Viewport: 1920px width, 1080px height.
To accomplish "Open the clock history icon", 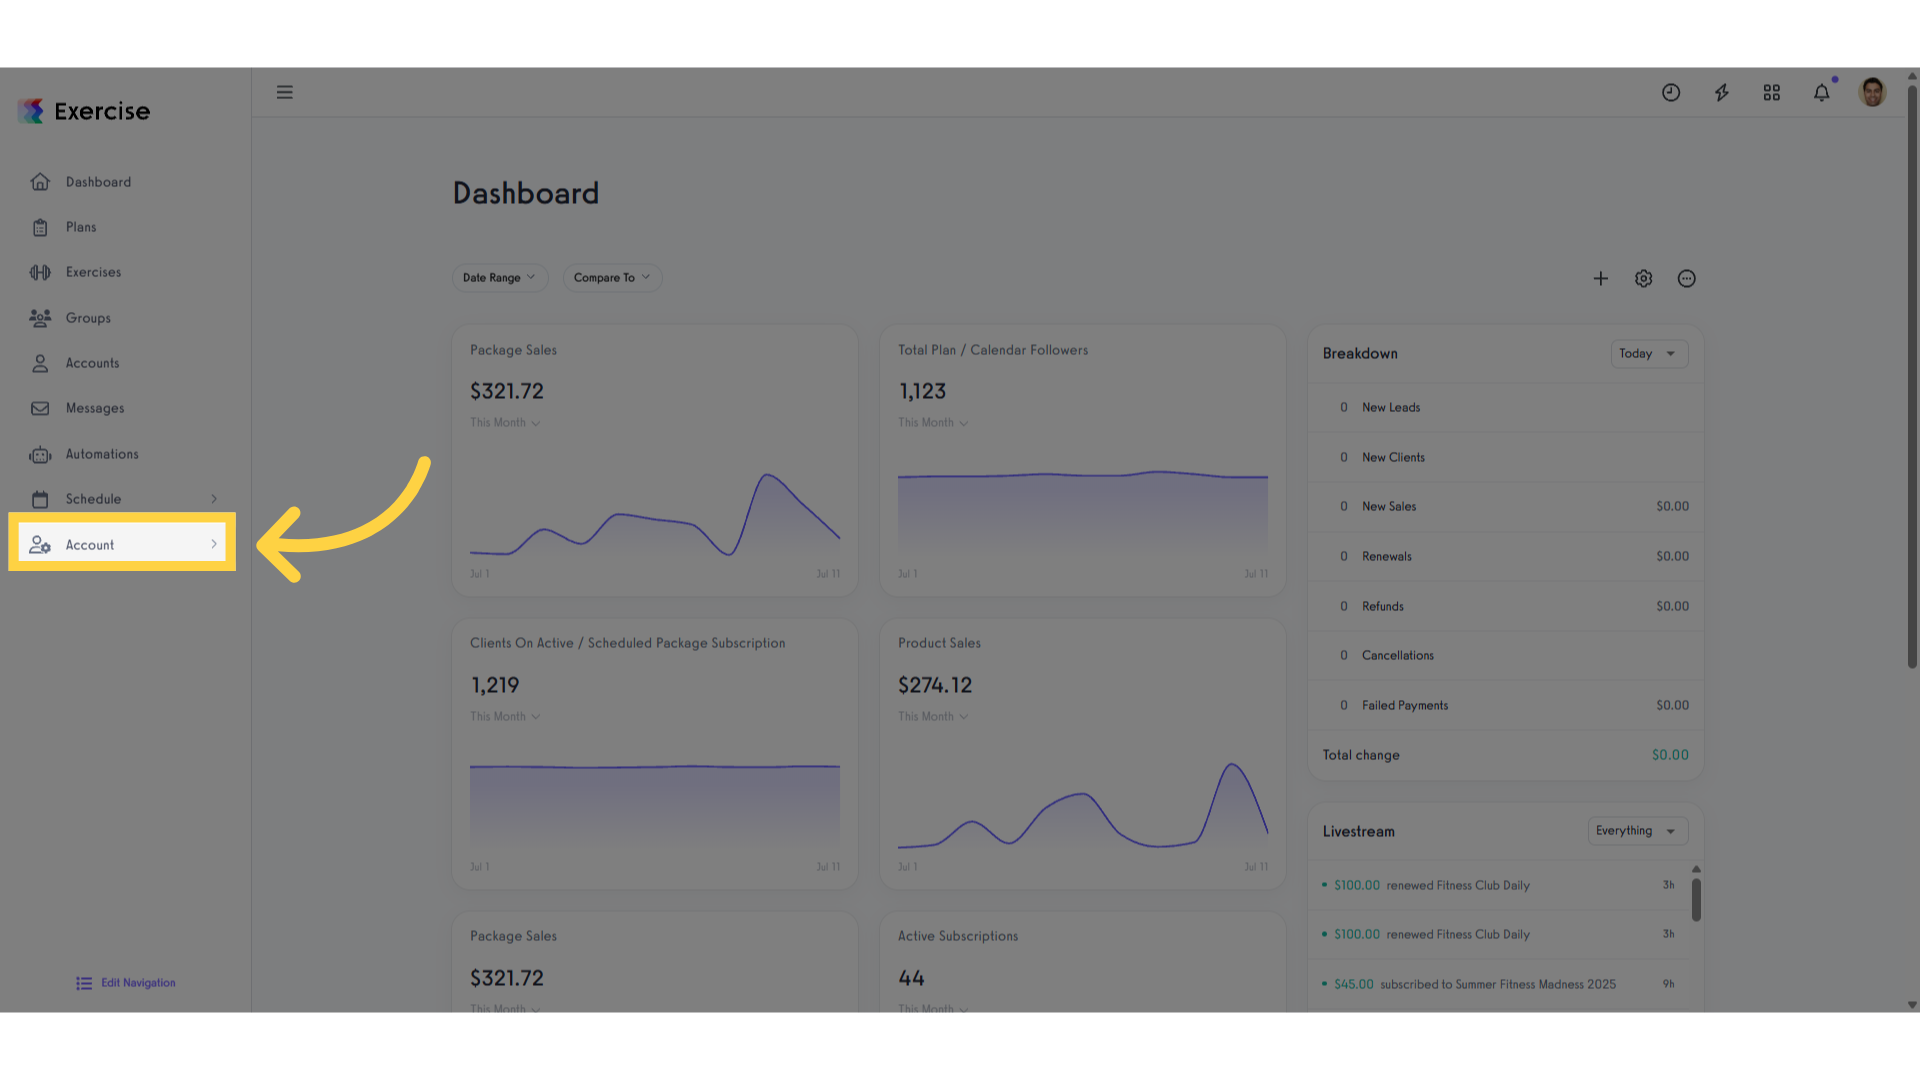I will pos(1671,92).
